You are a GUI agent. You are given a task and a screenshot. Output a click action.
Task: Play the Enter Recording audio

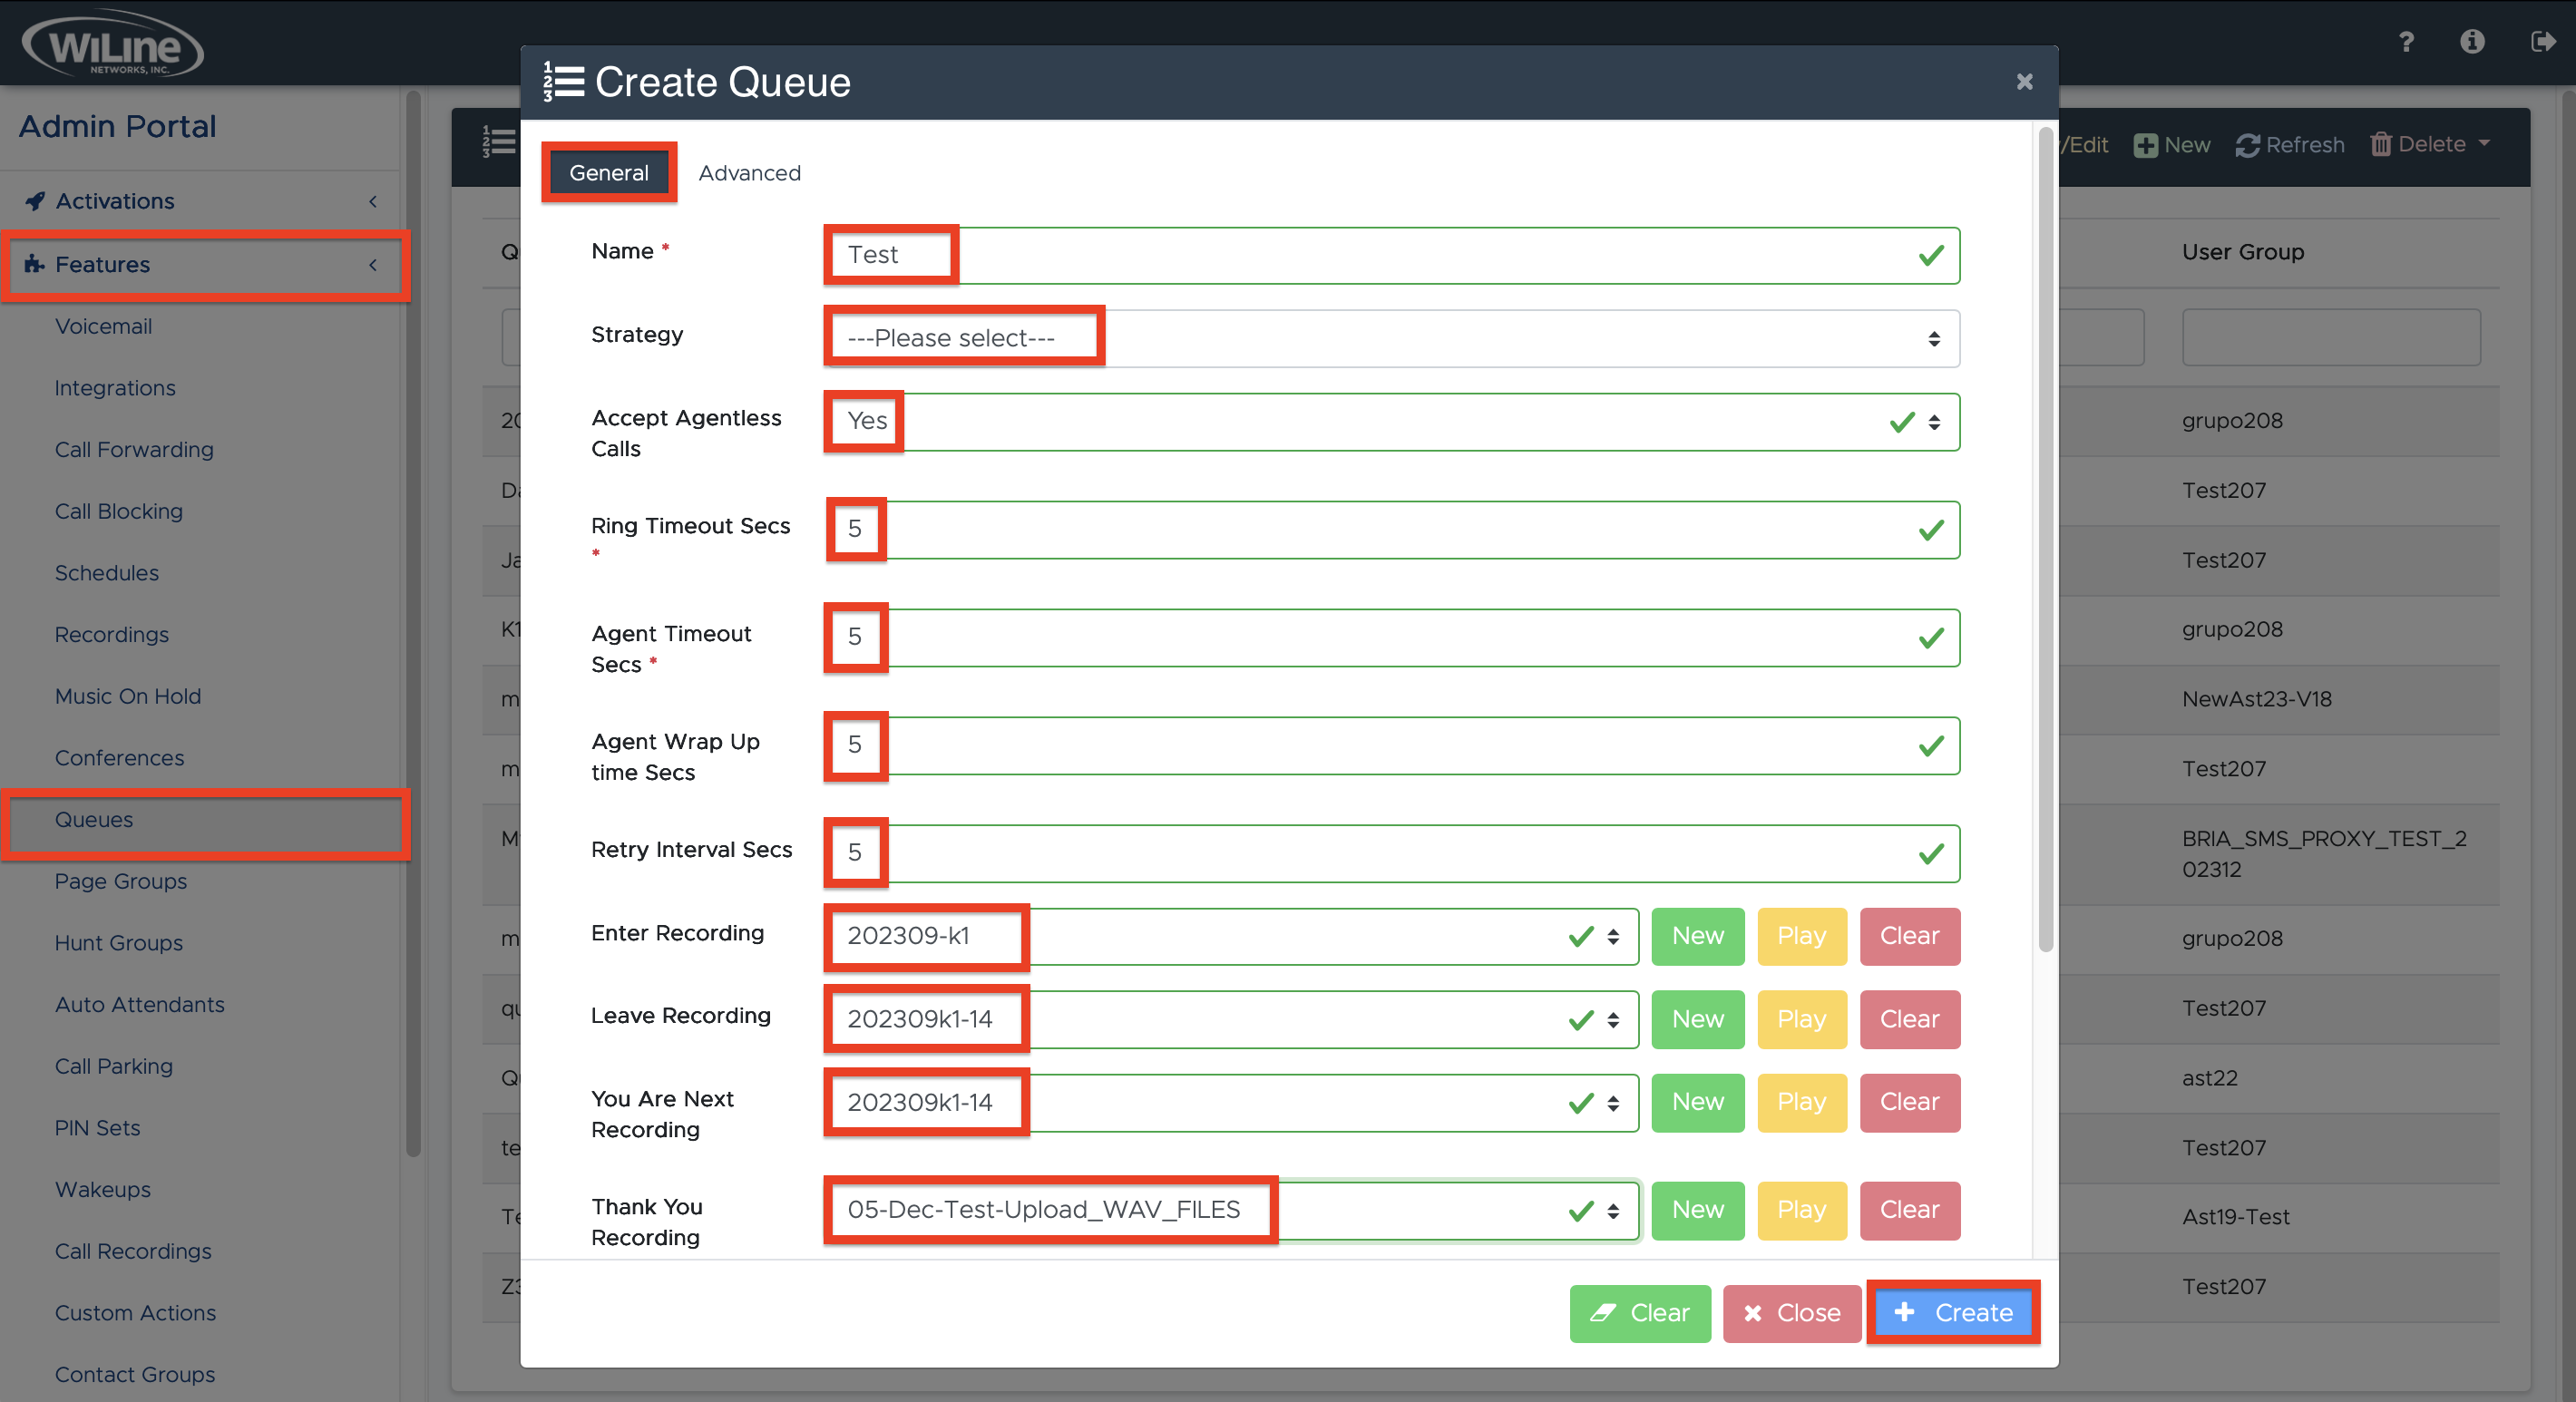(1801, 937)
